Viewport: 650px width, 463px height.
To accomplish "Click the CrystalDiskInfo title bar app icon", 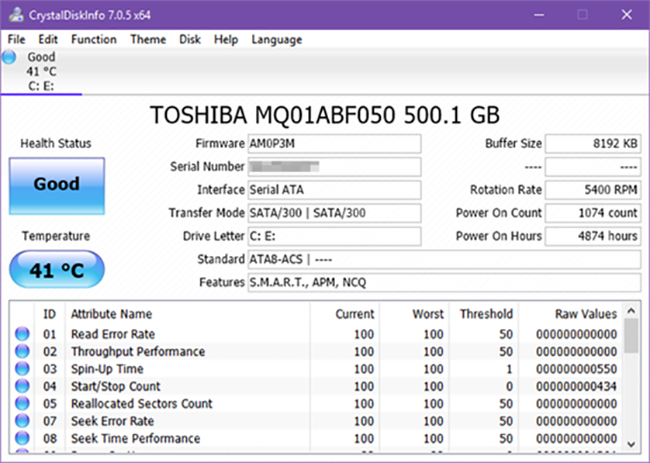I will tap(14, 14).
